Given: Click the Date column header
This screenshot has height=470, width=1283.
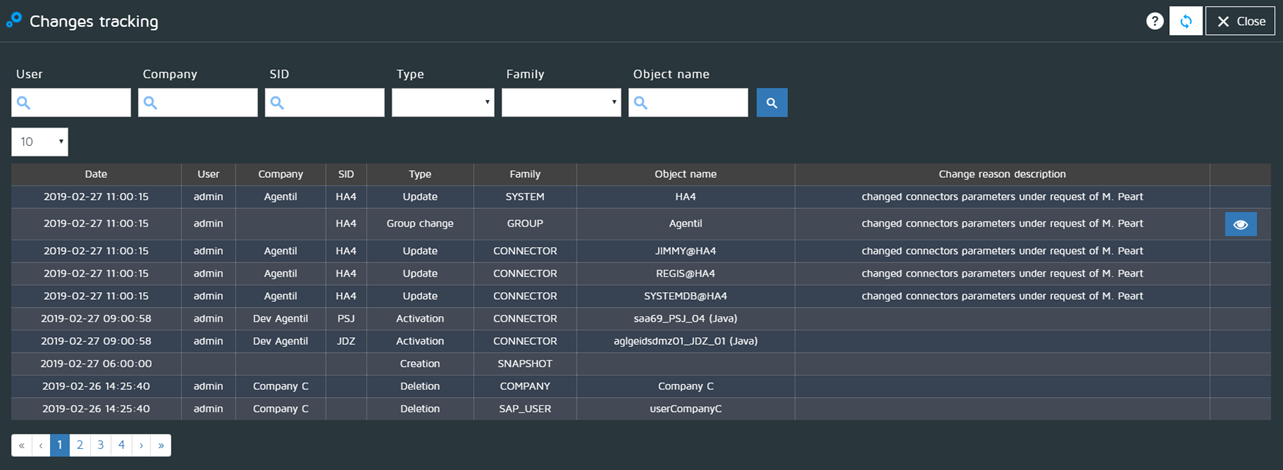Looking at the screenshot, I should (96, 174).
